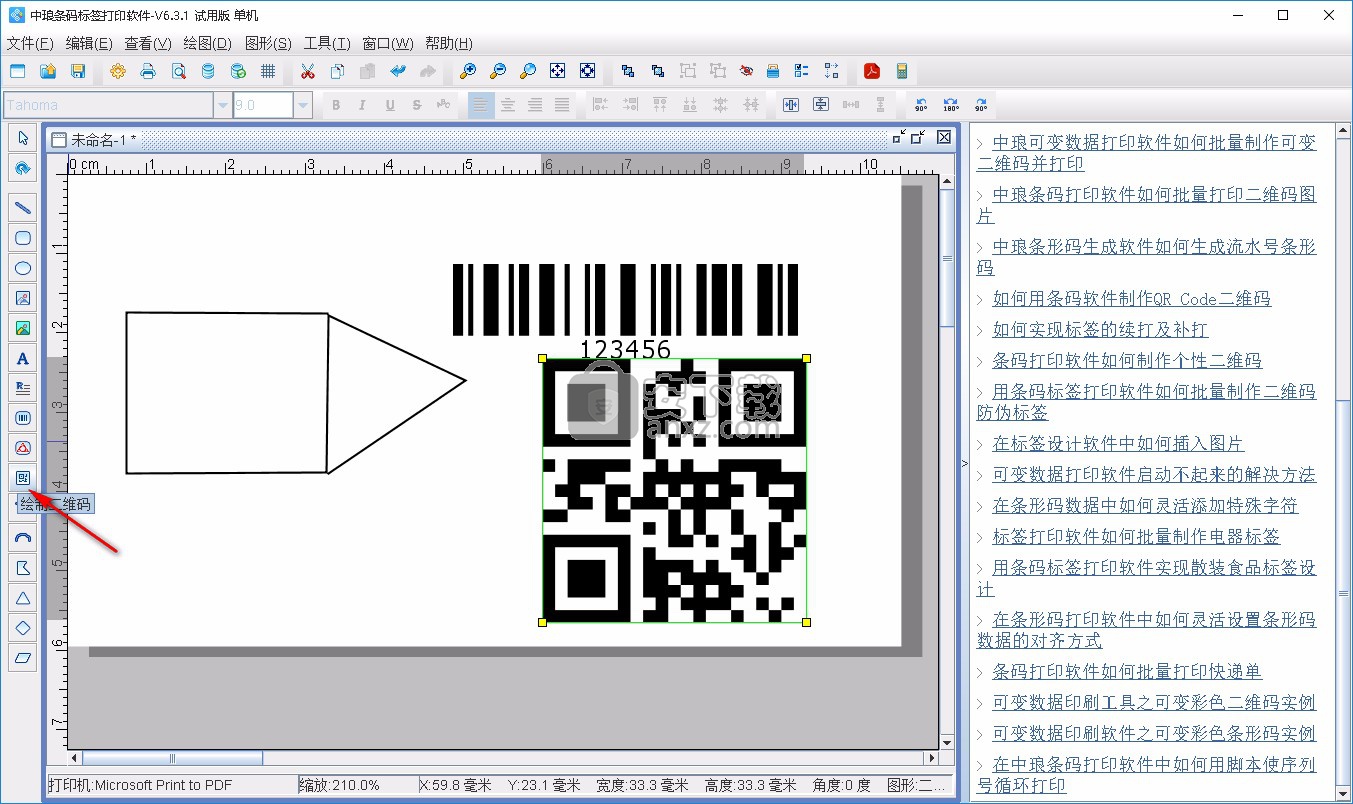Select the QR code drawing tool
The image size is (1353, 804).
coord(23,478)
